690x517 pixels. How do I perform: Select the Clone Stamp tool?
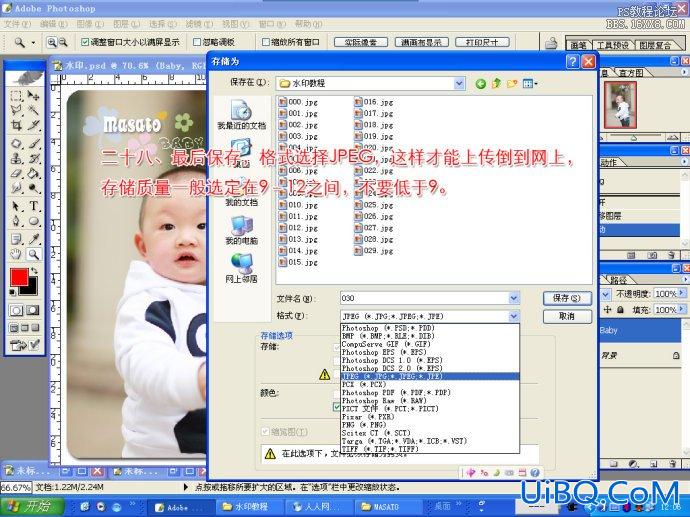[x=17, y=158]
